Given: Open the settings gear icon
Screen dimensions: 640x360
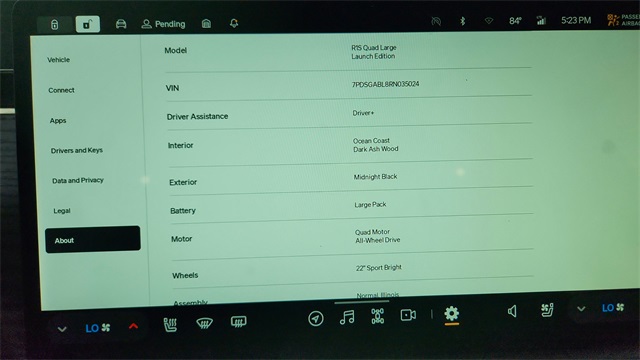Looking at the screenshot, I should point(451,313).
